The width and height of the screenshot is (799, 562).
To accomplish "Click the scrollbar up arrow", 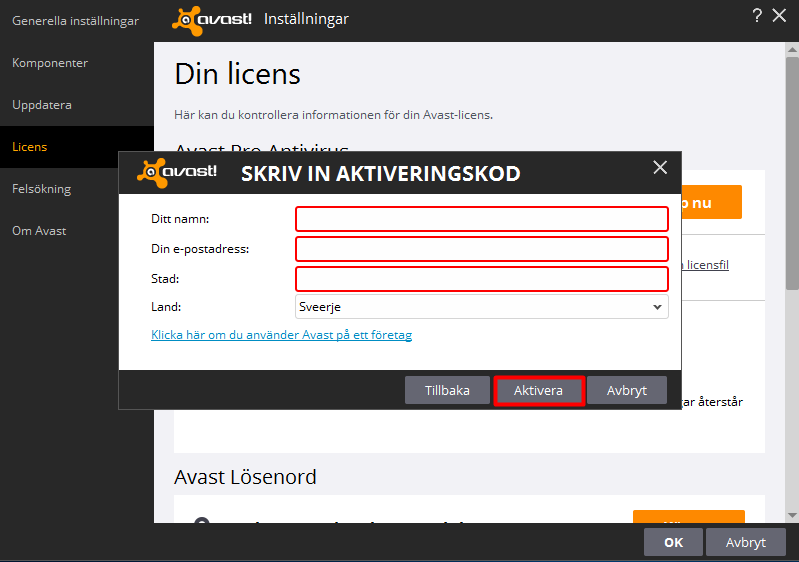I will coord(792,49).
